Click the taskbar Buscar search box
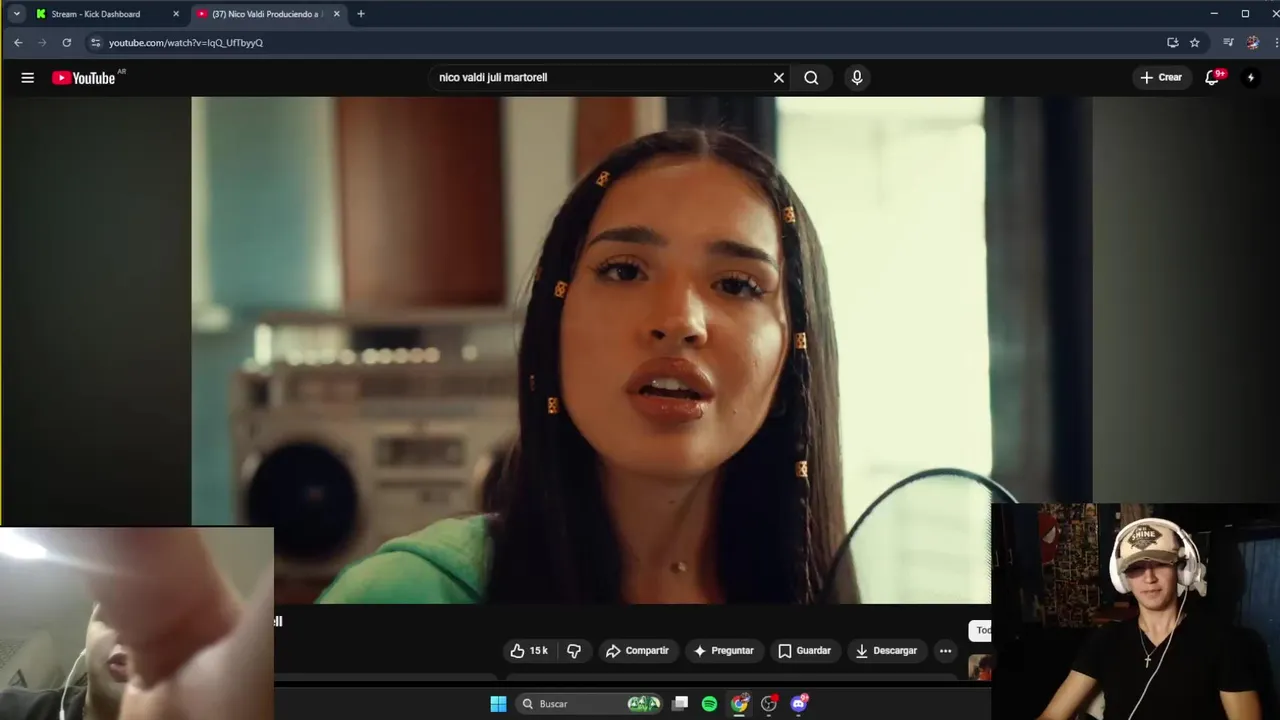The width and height of the screenshot is (1280, 720). (x=590, y=704)
